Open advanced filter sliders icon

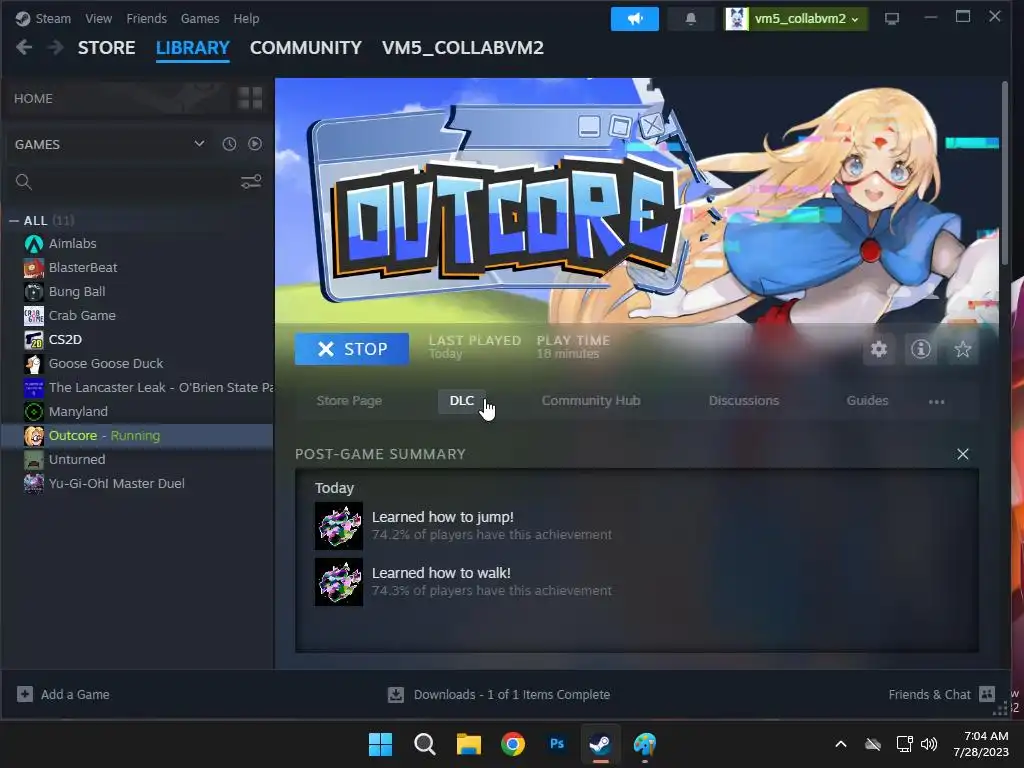tap(251, 182)
